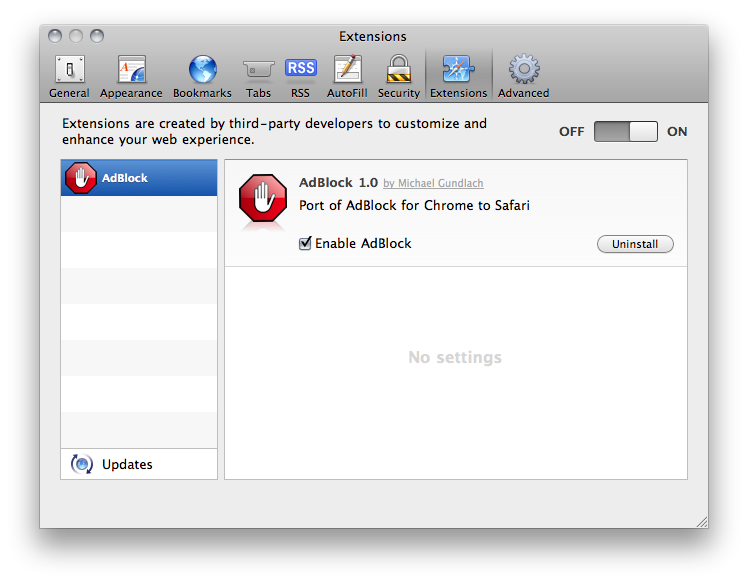Close the Extensions window
Viewport: 748px width, 583px height.
tap(55, 36)
